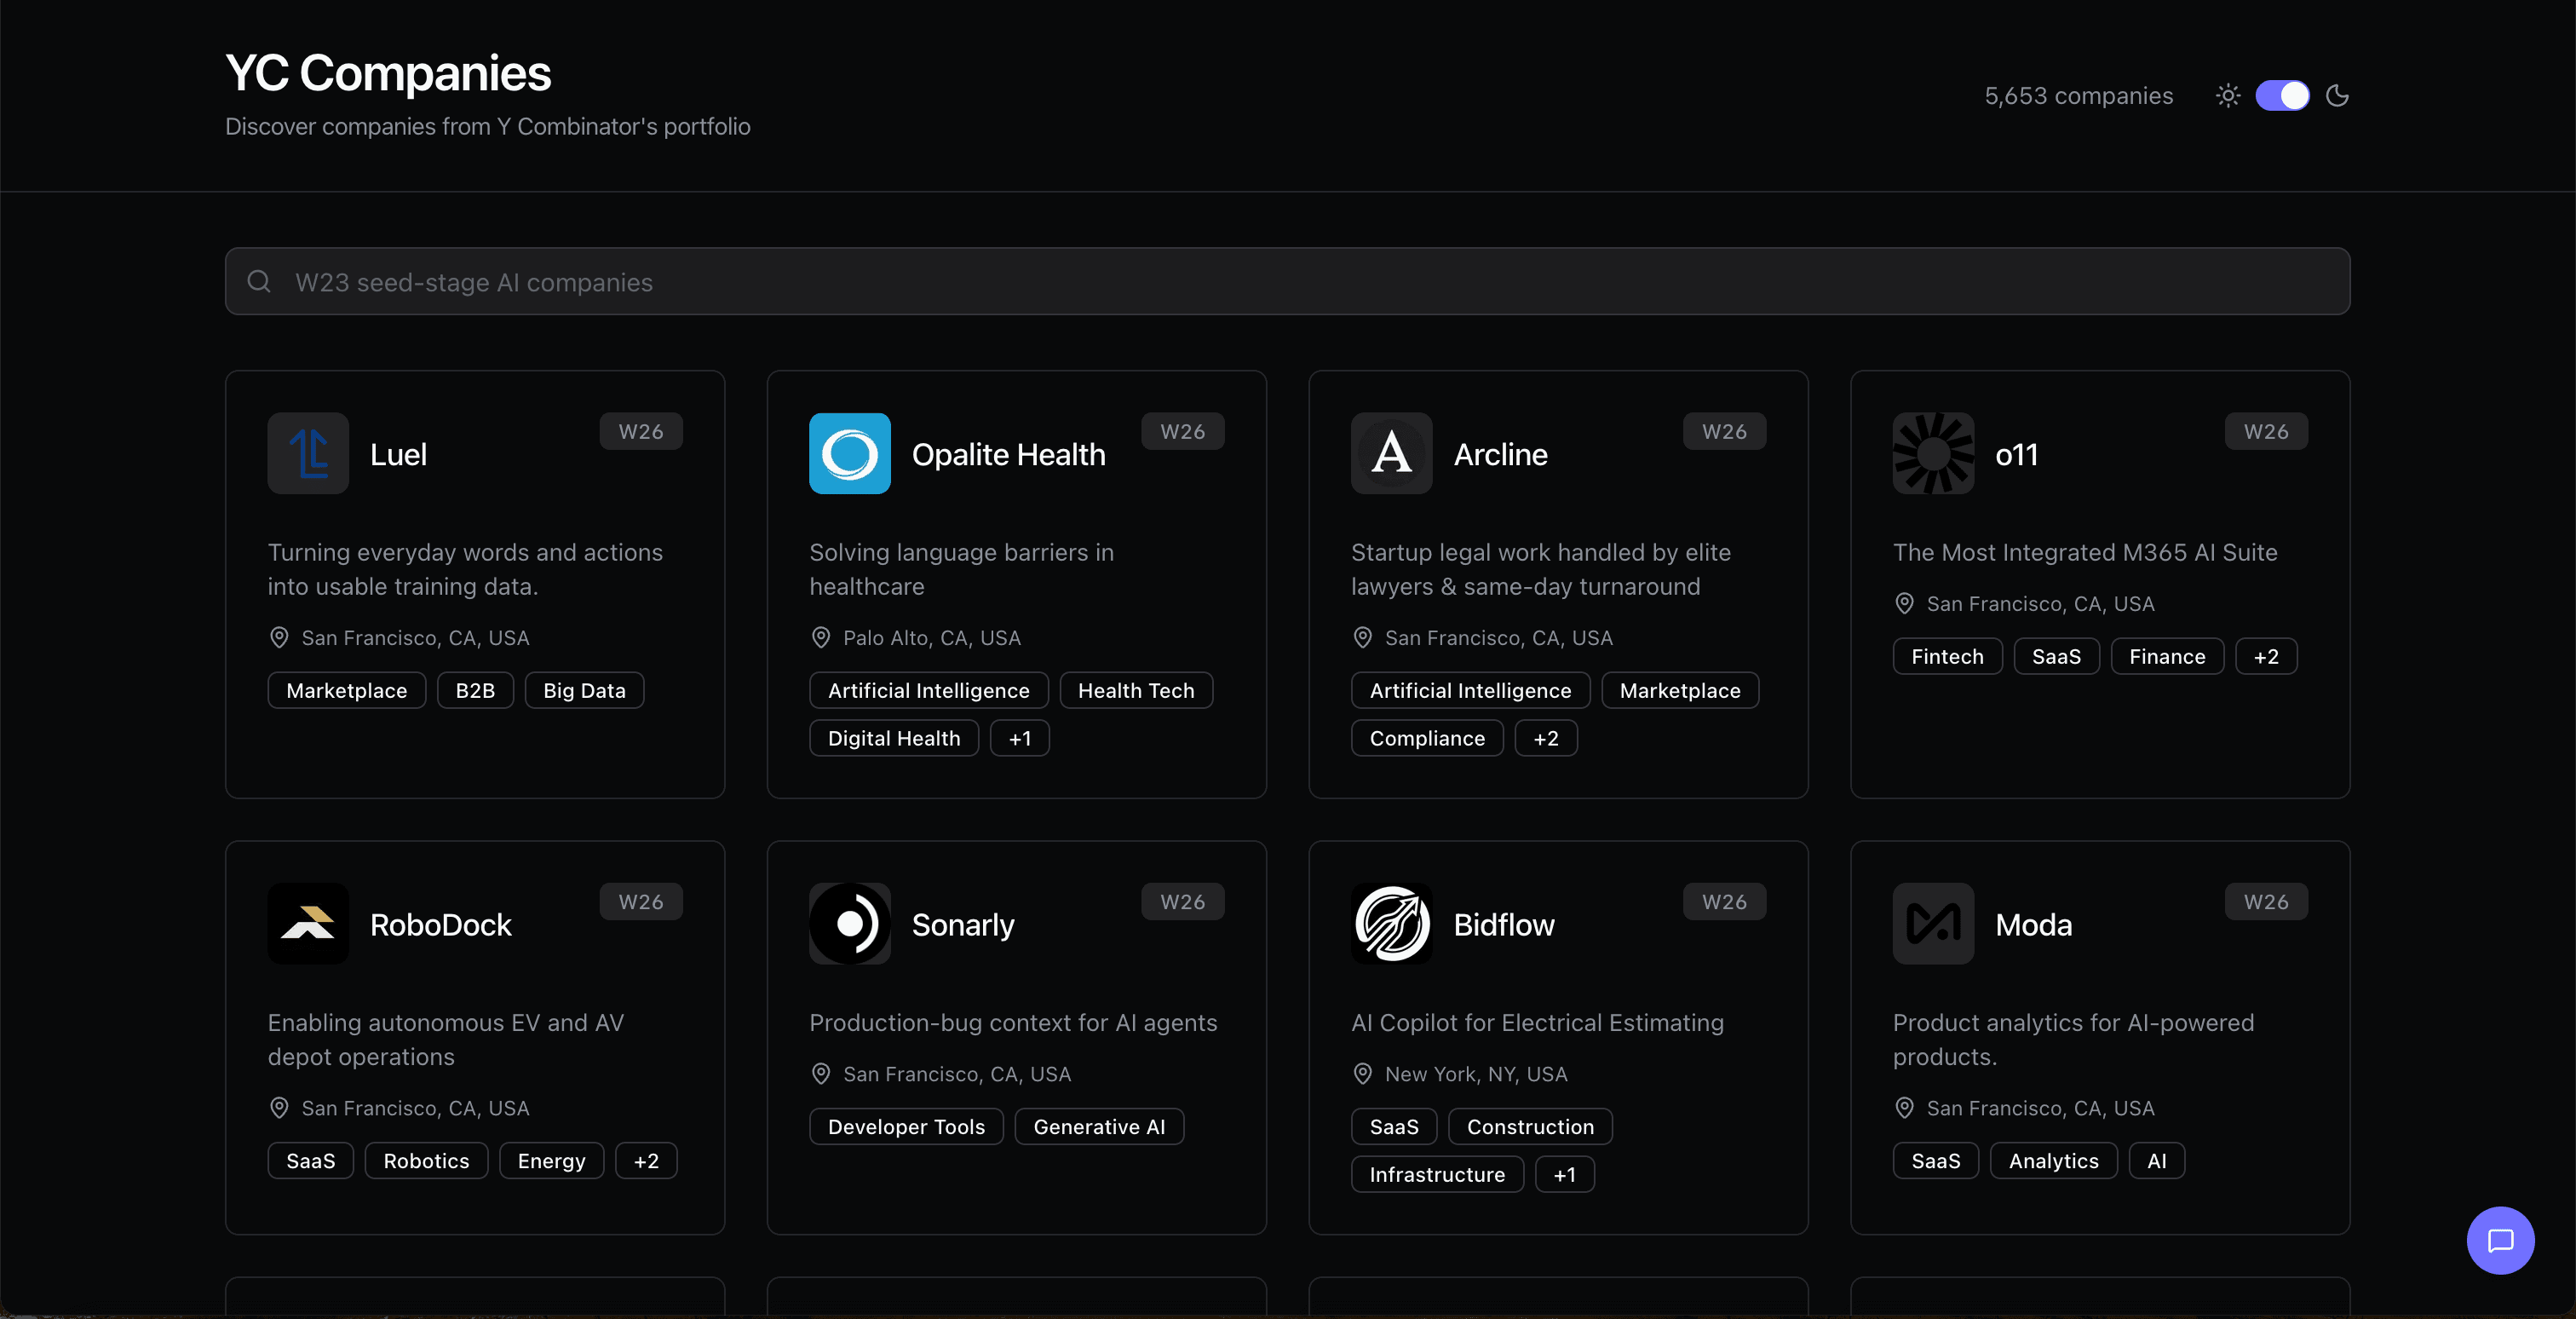Screen dimensions: 2576x1319
Task: Expand the +1 tag on Opalite Health
Action: click(1019, 738)
